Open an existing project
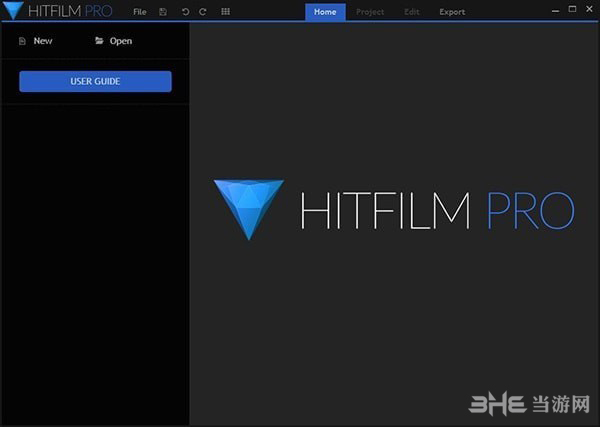This screenshot has width=600, height=427. point(121,41)
